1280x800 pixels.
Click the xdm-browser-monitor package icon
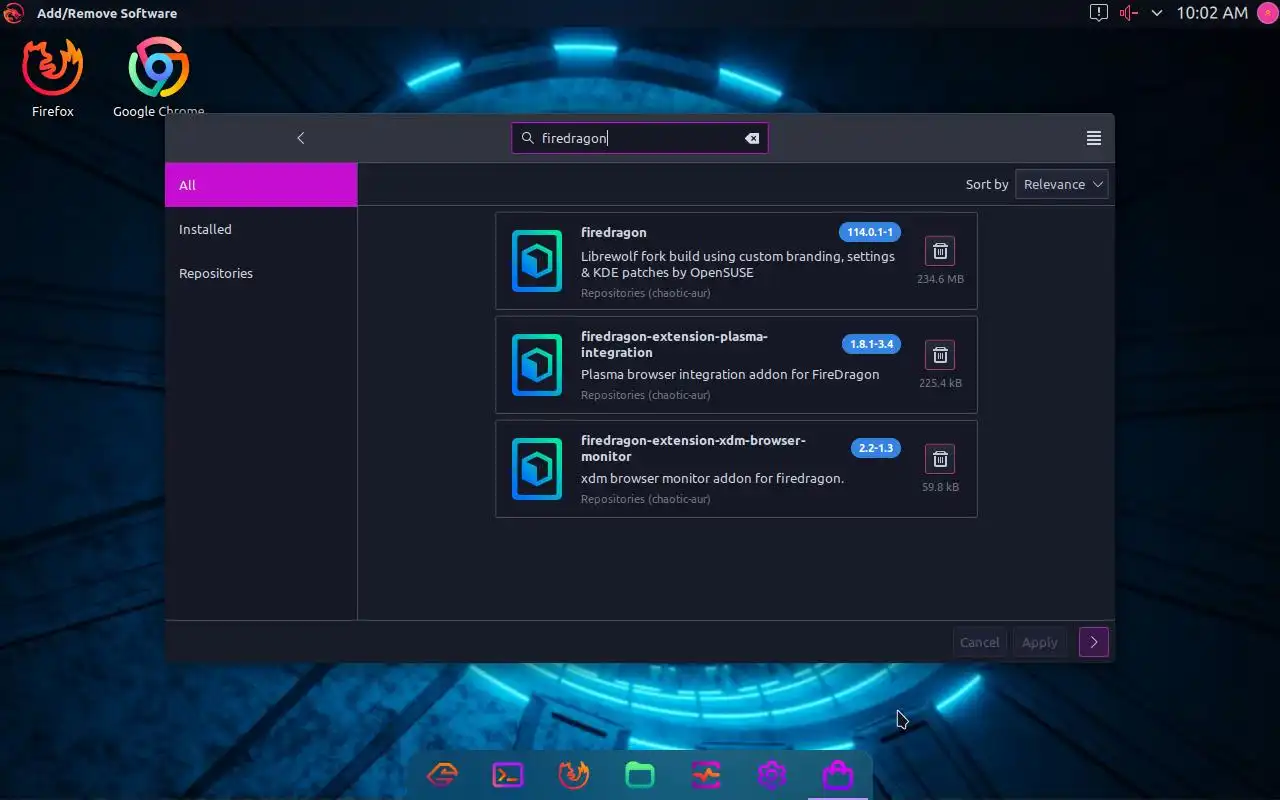click(x=537, y=469)
